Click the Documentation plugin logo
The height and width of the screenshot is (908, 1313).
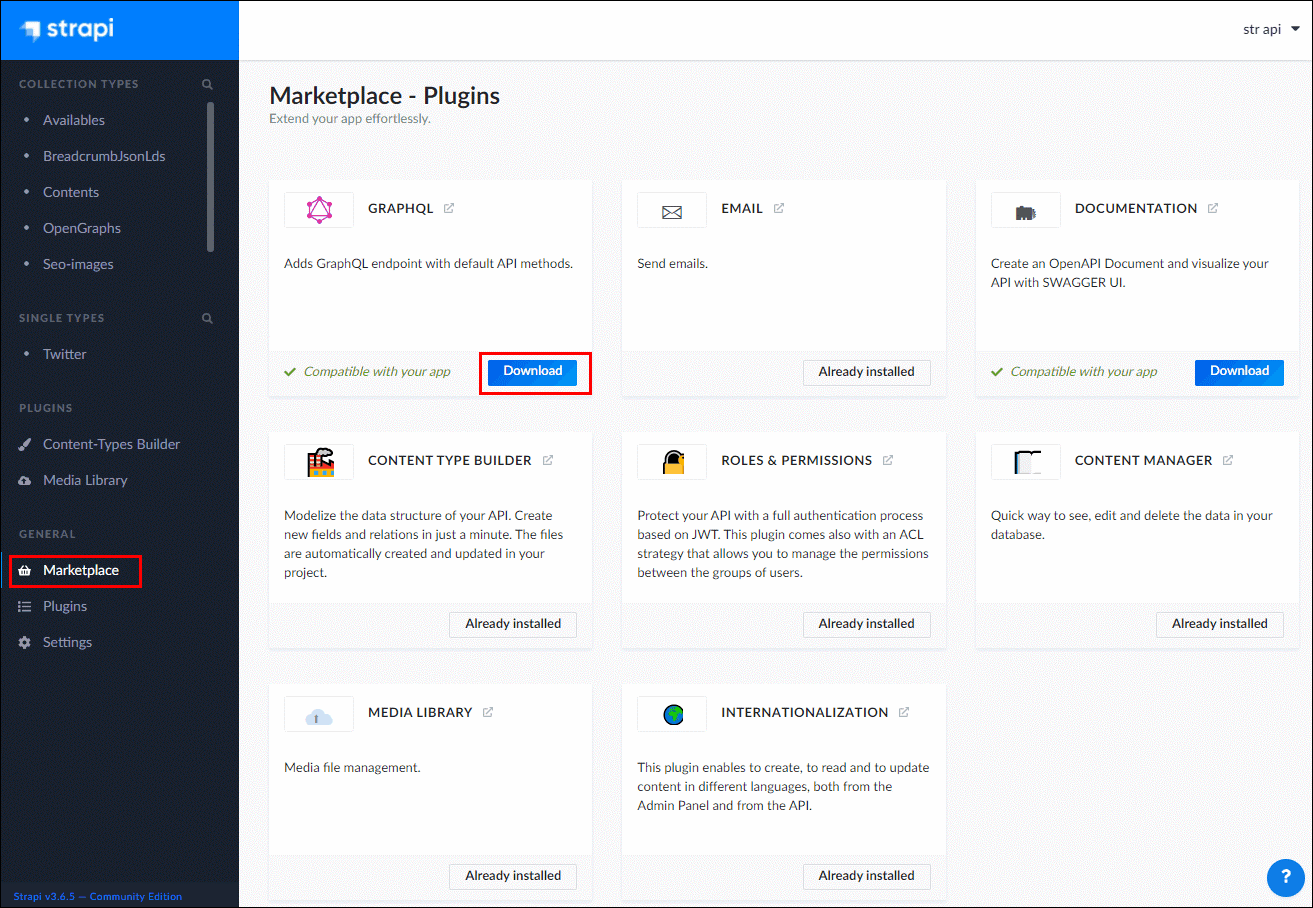1026,210
